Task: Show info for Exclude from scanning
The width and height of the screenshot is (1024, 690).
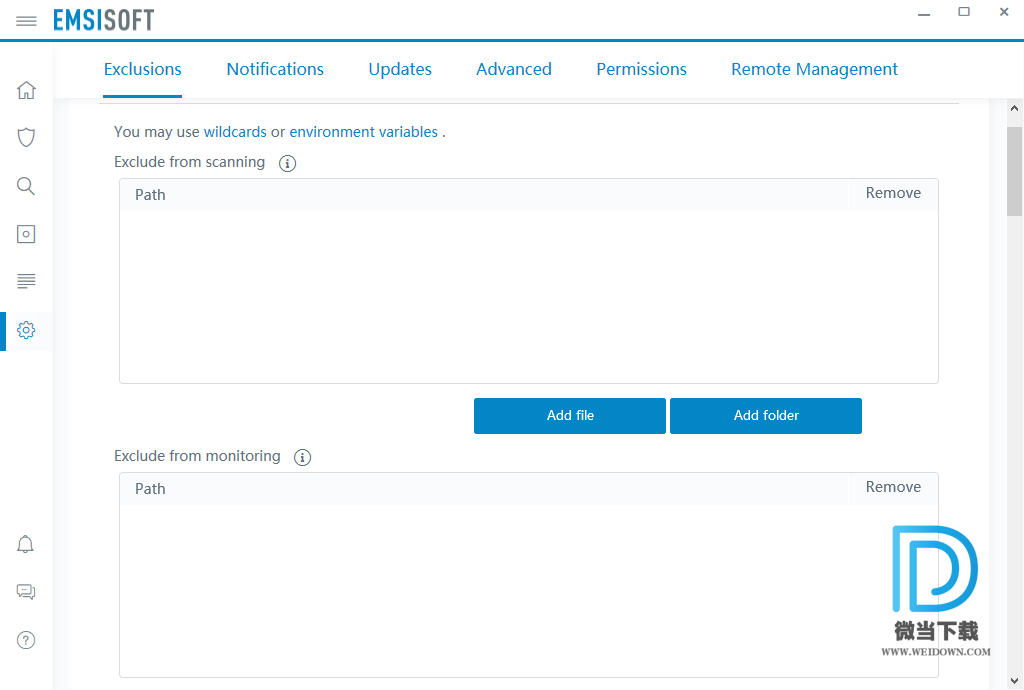Action: click(x=287, y=163)
